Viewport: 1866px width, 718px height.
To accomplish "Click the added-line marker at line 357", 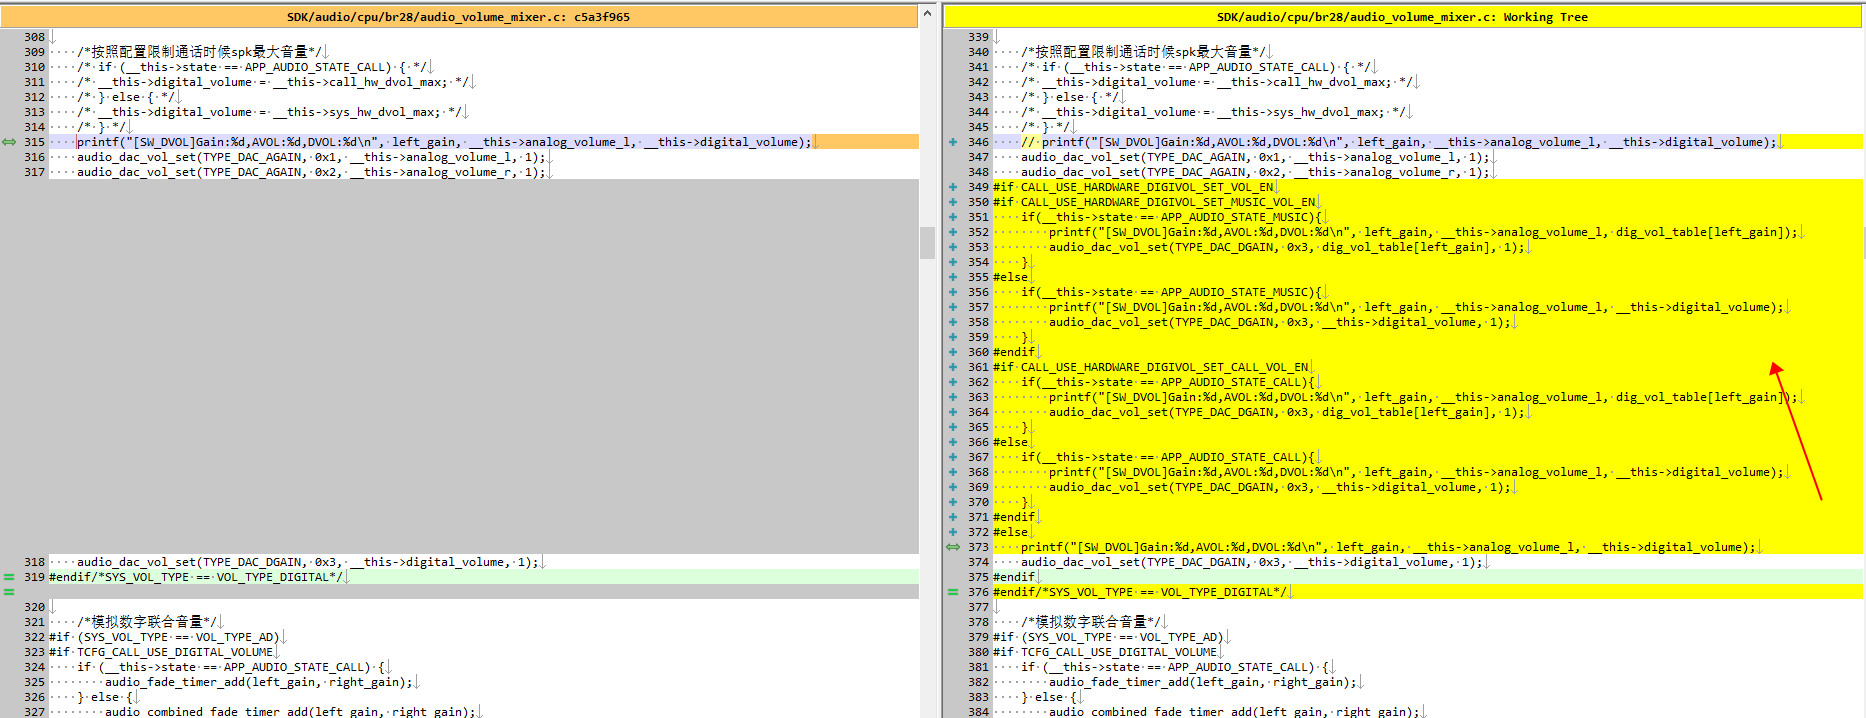I will [x=953, y=307].
